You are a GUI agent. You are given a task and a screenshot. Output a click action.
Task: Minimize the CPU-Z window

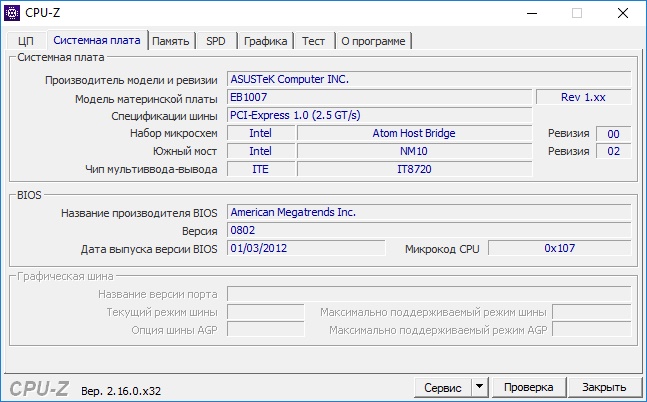point(532,13)
